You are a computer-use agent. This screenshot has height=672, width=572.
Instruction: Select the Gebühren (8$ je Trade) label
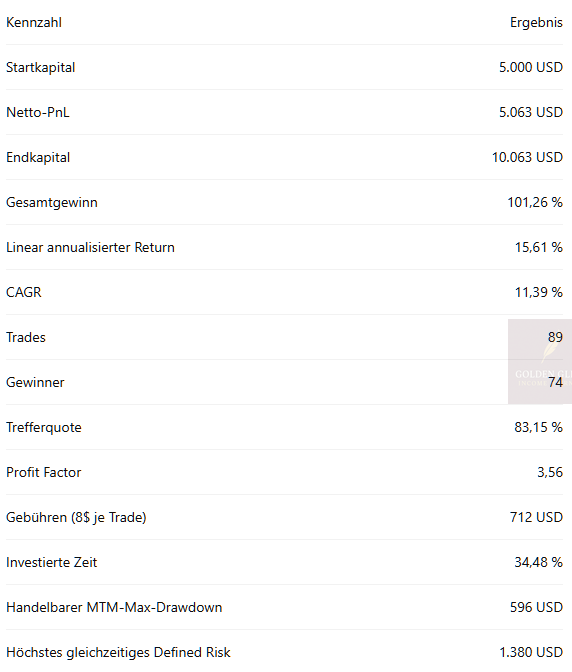[76, 517]
